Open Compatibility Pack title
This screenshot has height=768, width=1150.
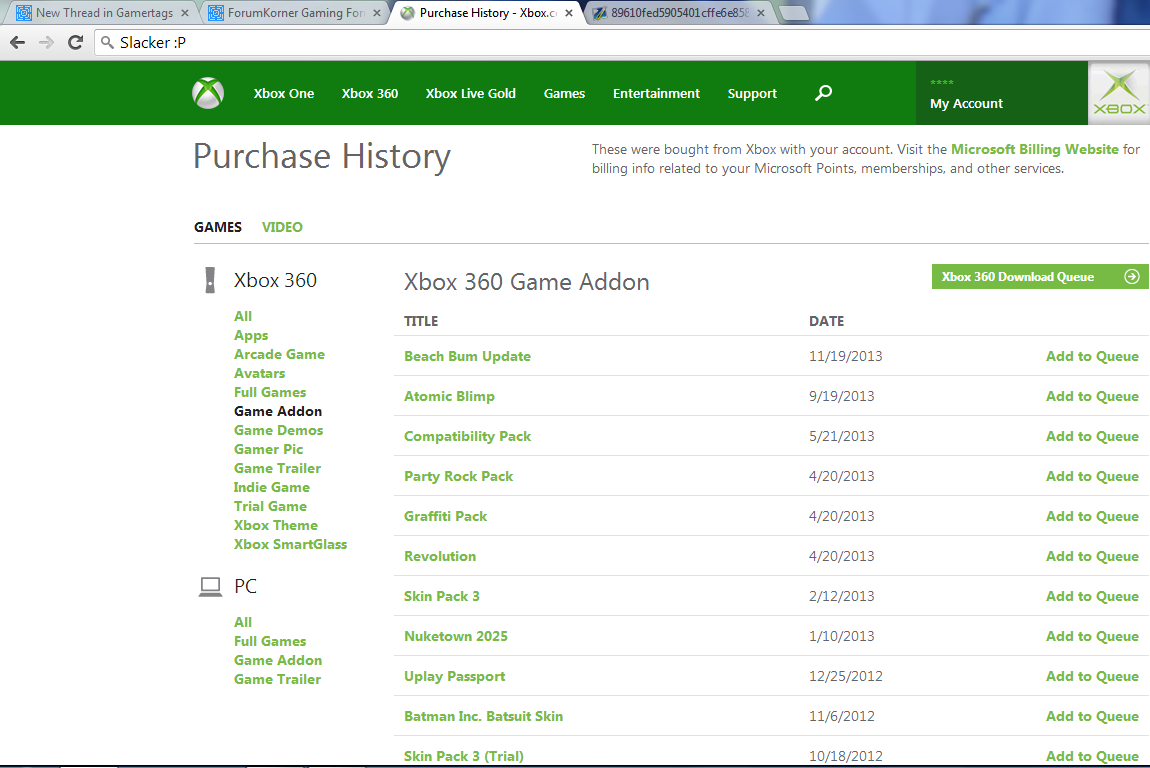pyautogui.click(x=467, y=436)
